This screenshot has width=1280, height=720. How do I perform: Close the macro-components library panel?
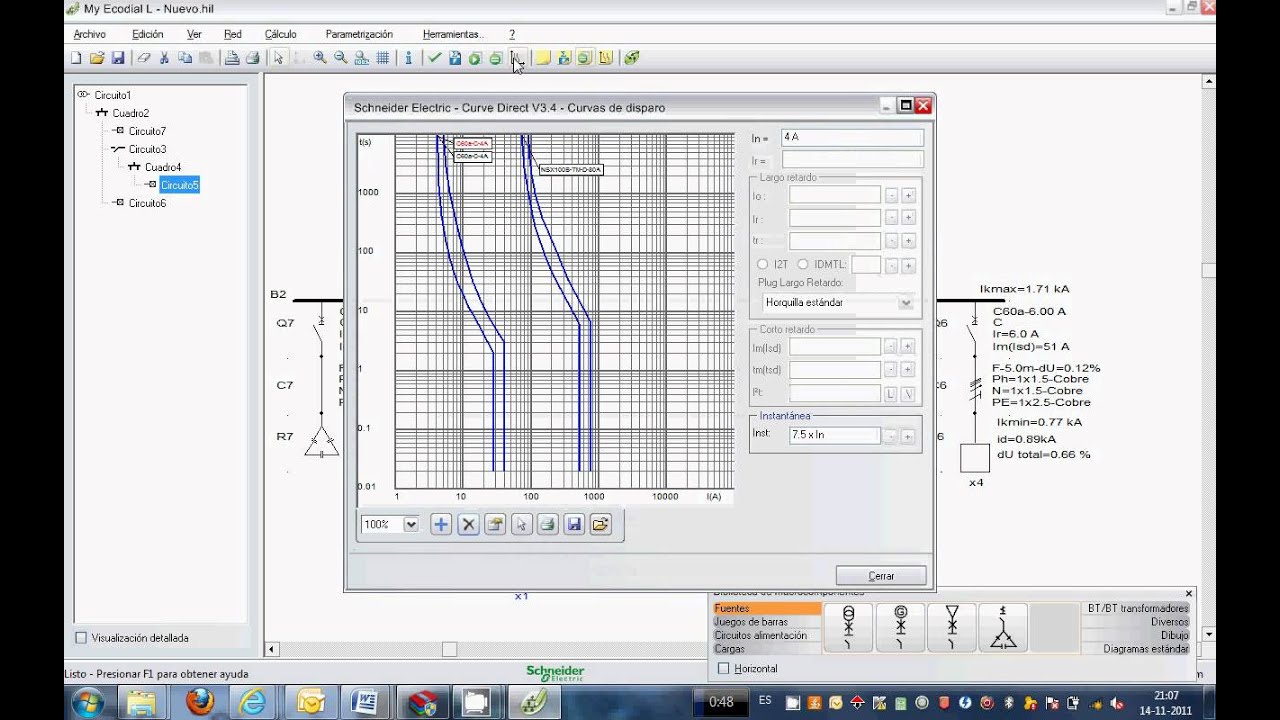[1189, 594]
